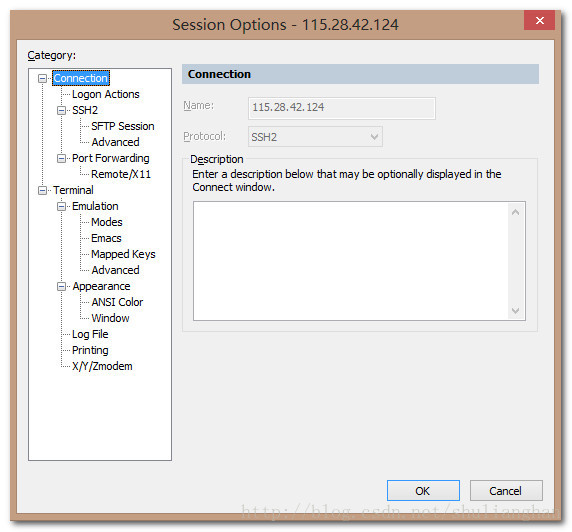Select the Window tree item

point(110,318)
